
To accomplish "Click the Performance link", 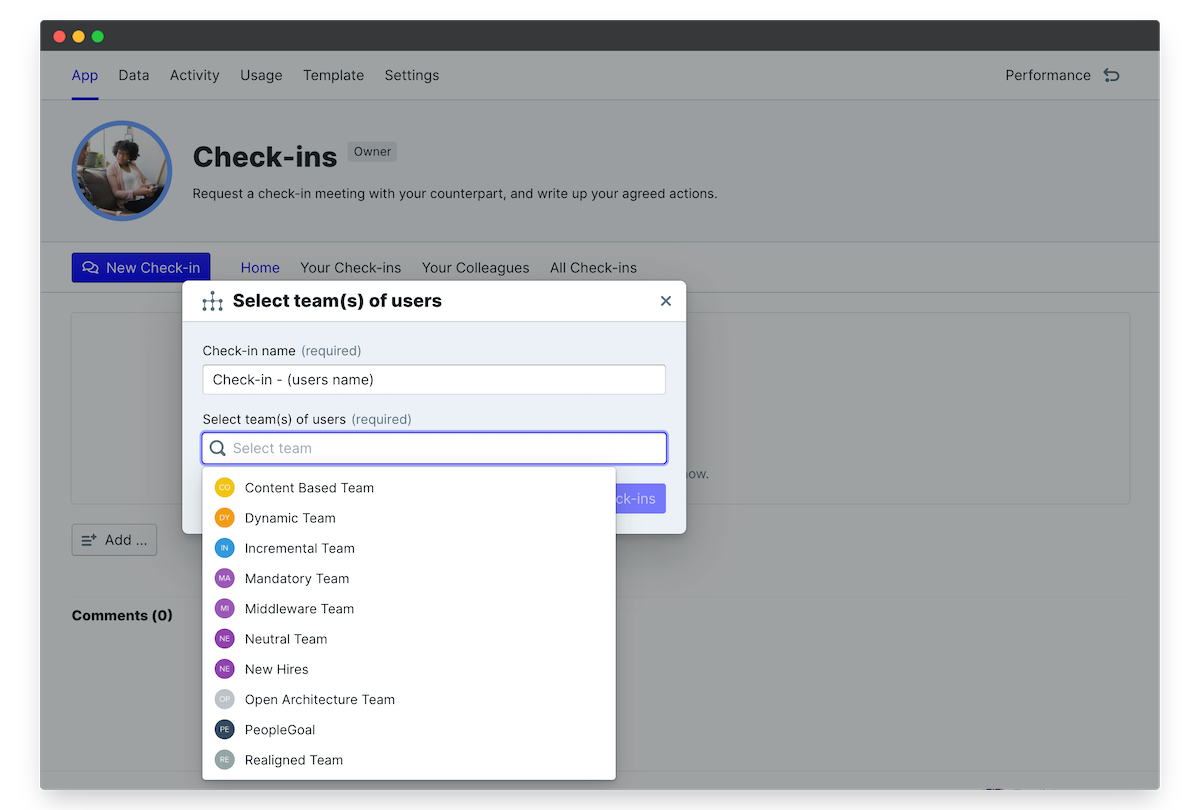I will pyautogui.click(x=1048, y=75).
